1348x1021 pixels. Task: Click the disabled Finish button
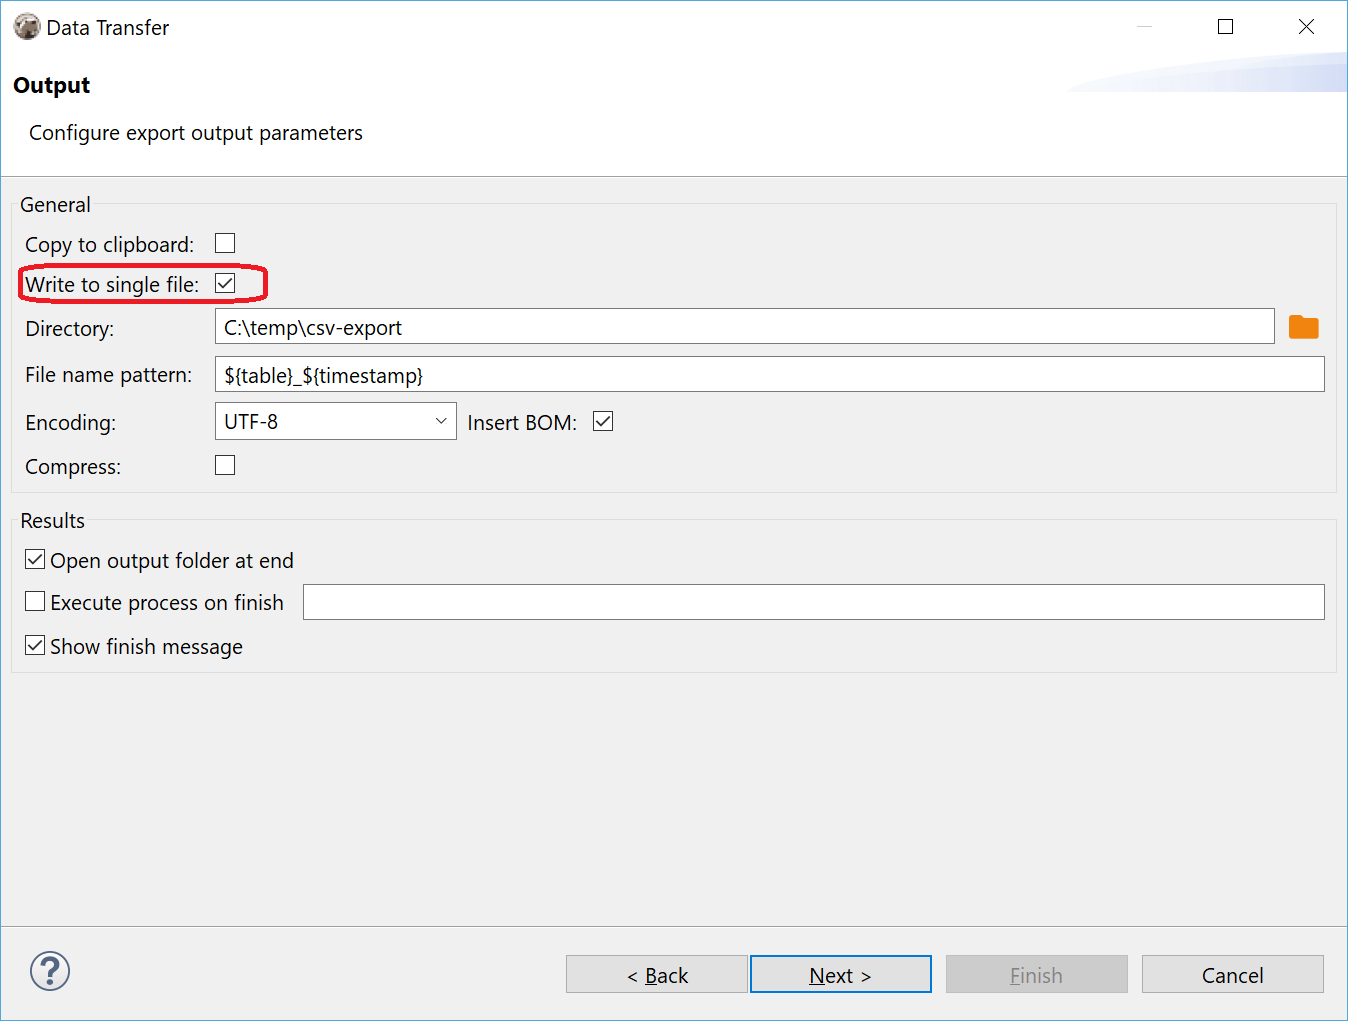coord(1036,974)
